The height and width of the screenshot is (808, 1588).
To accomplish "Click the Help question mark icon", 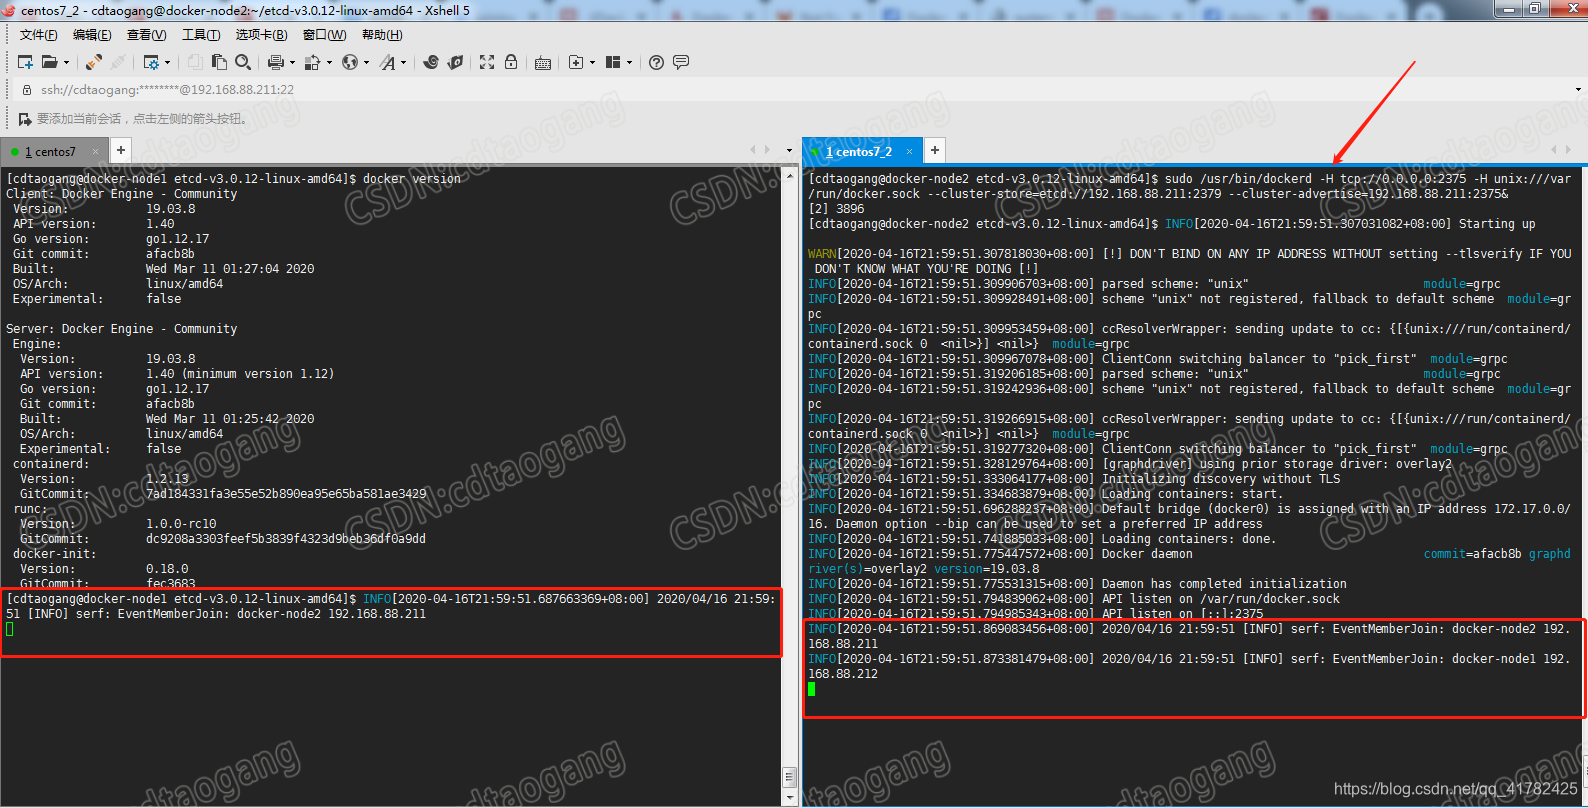I will (656, 62).
